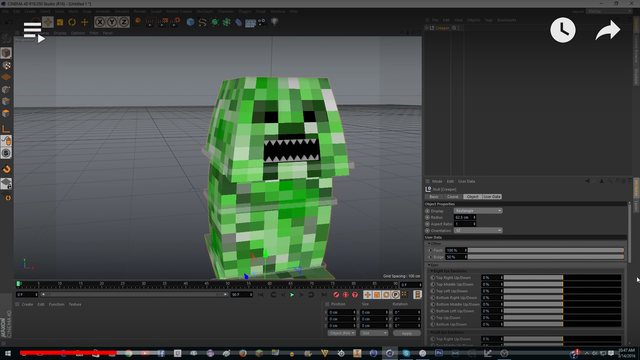Add a Light object

tap(275, 22)
